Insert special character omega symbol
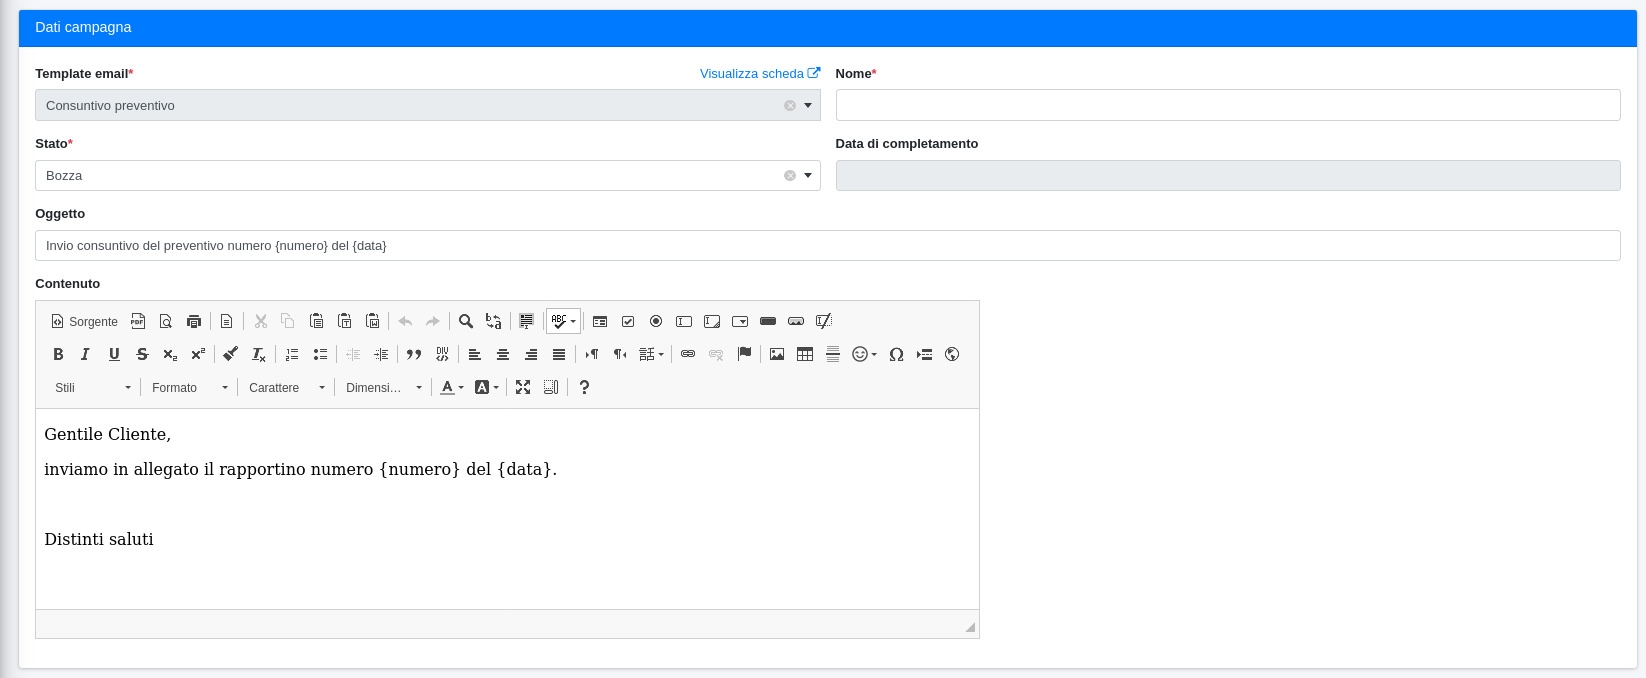 (896, 354)
